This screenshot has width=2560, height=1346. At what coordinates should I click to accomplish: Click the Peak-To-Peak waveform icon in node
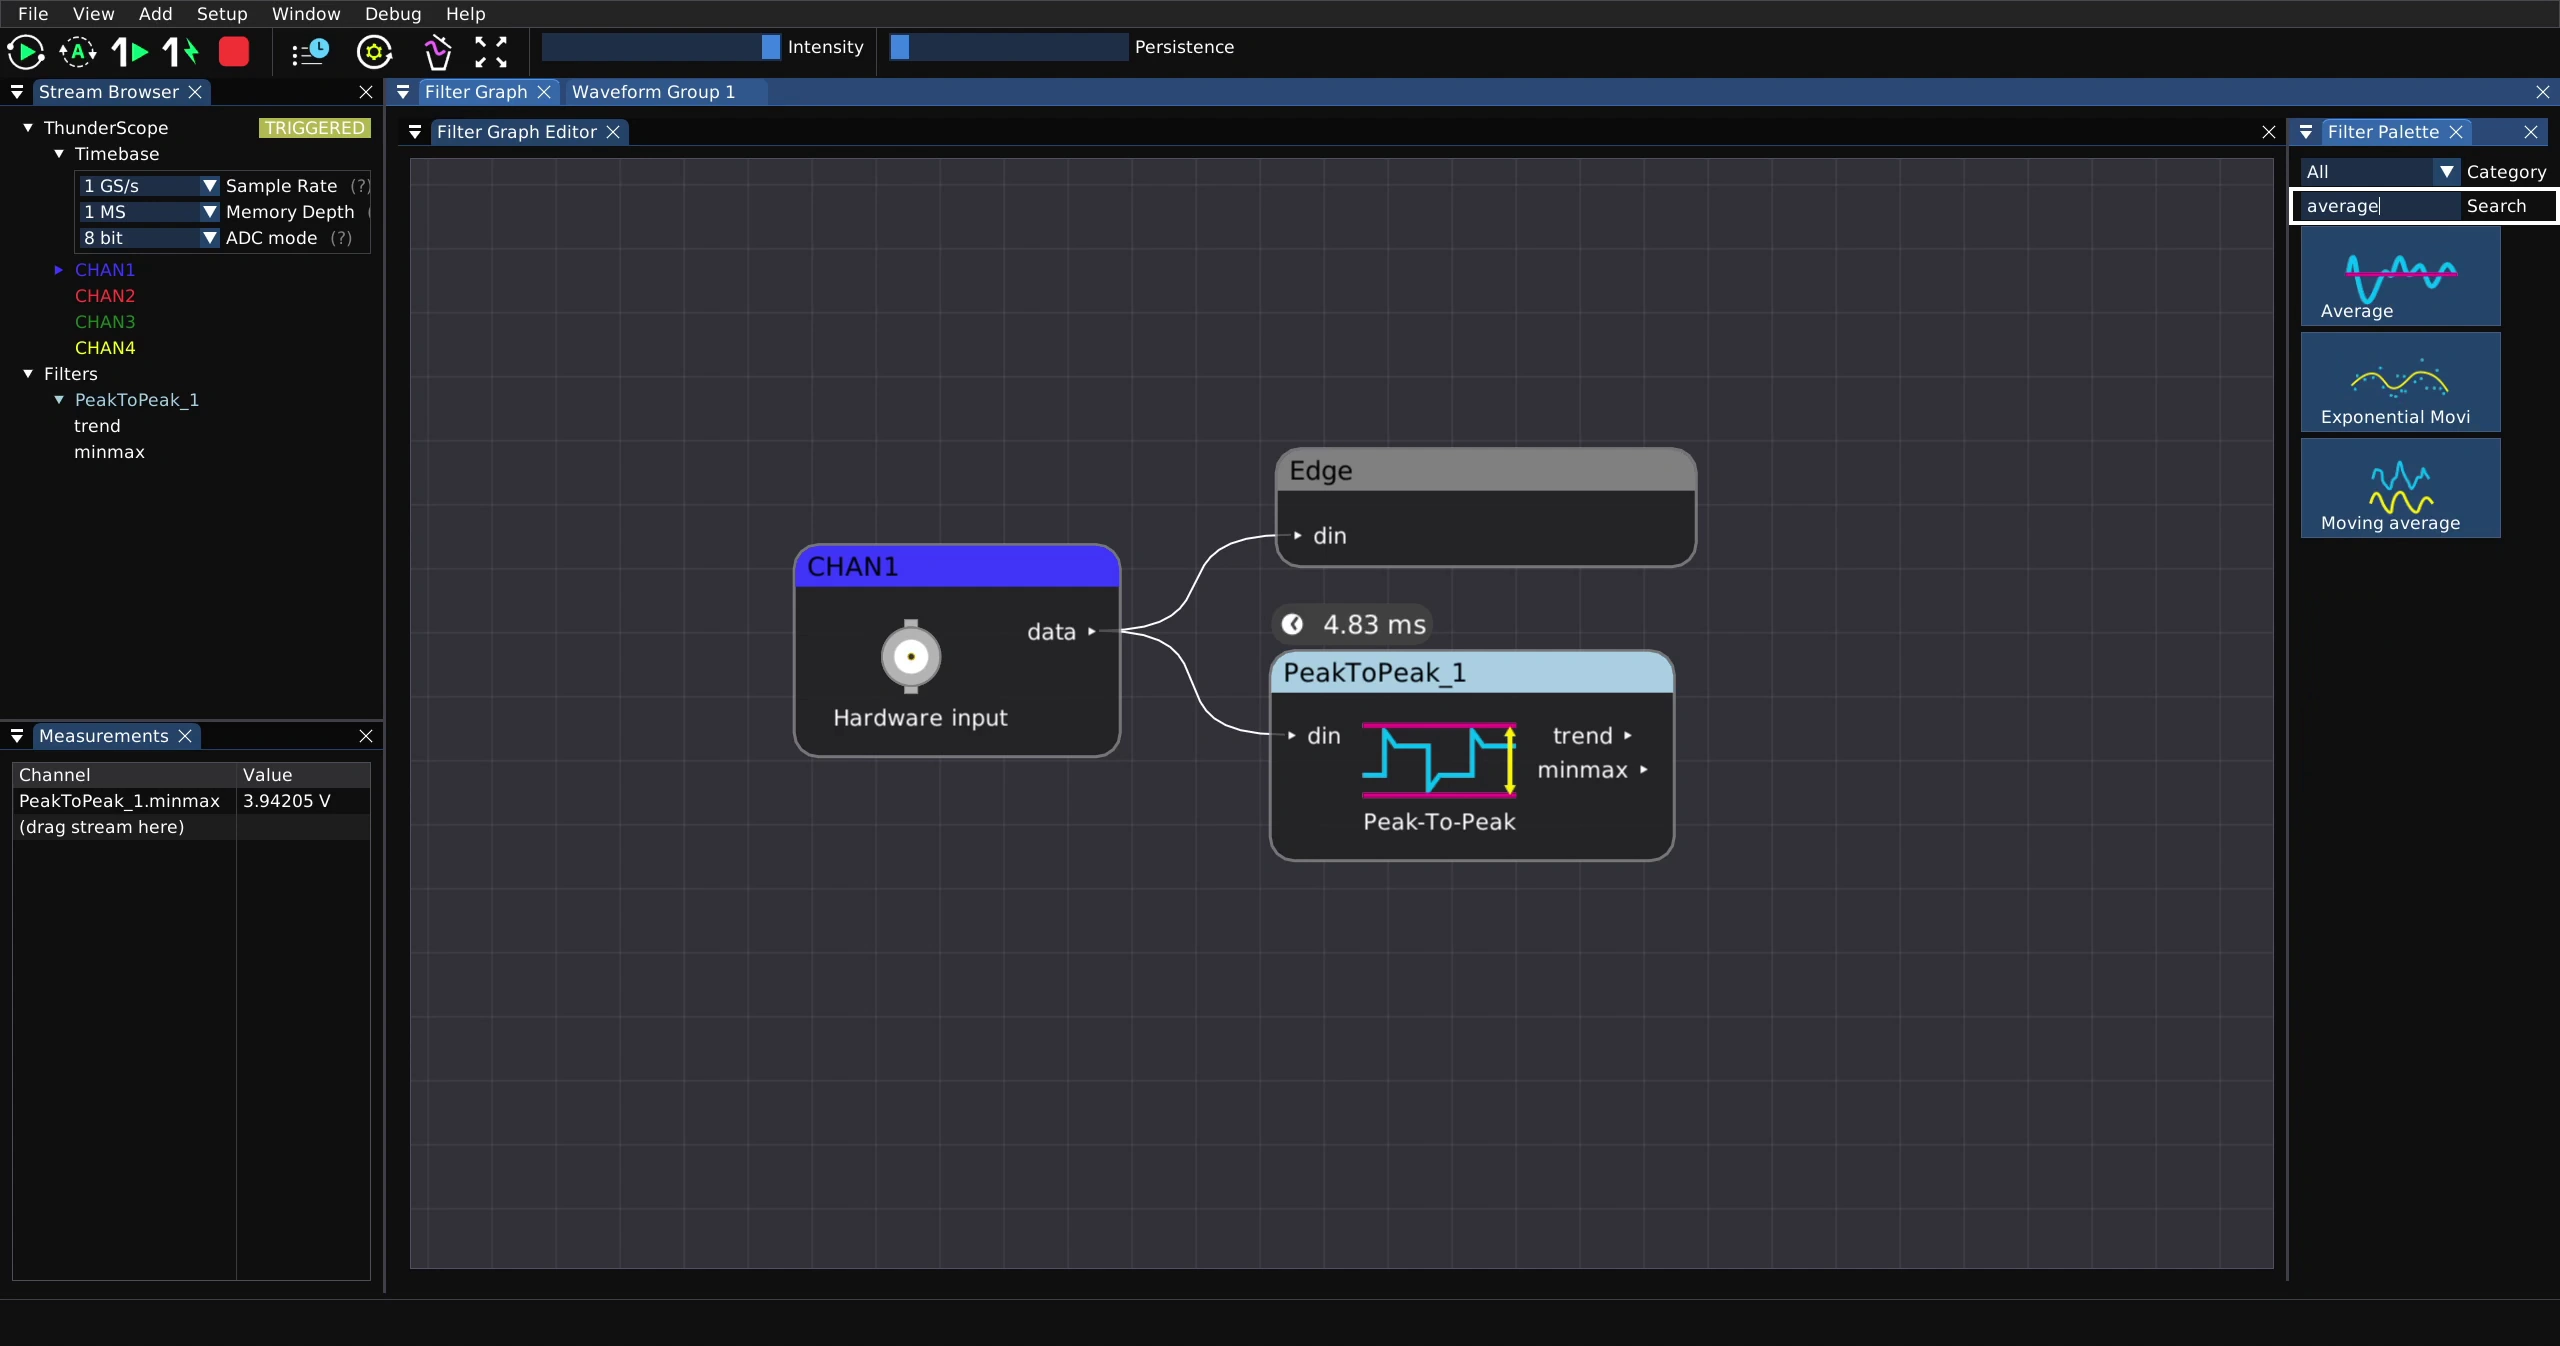click(1439, 760)
